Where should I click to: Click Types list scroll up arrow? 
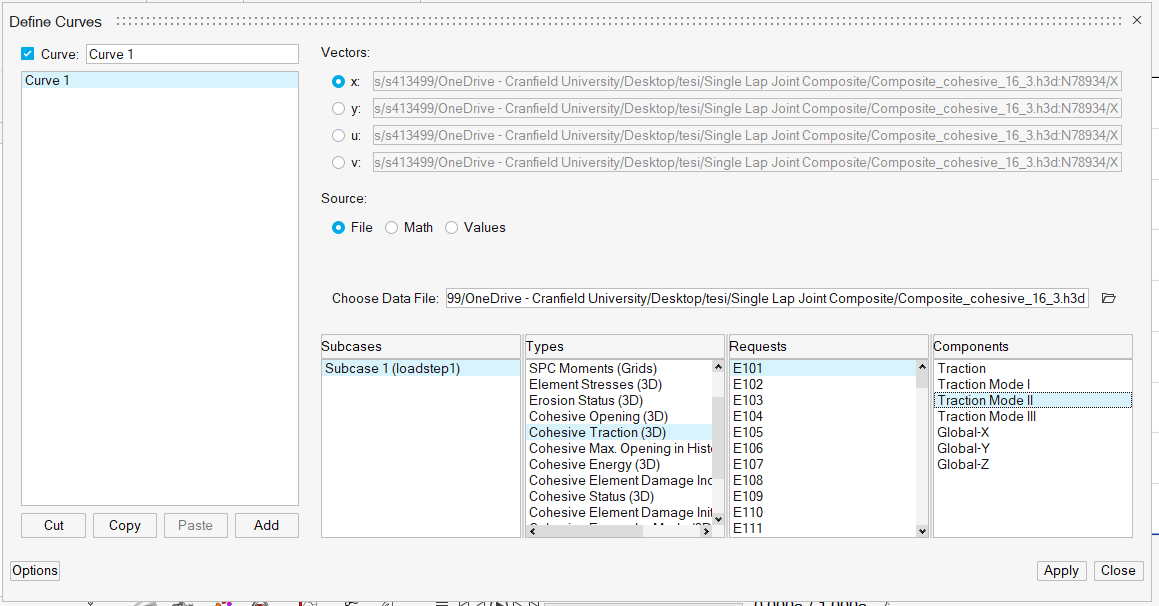(718, 367)
